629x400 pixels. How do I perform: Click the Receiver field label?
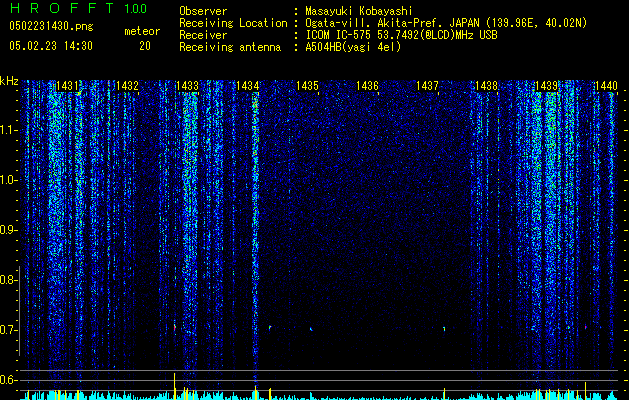point(203,35)
